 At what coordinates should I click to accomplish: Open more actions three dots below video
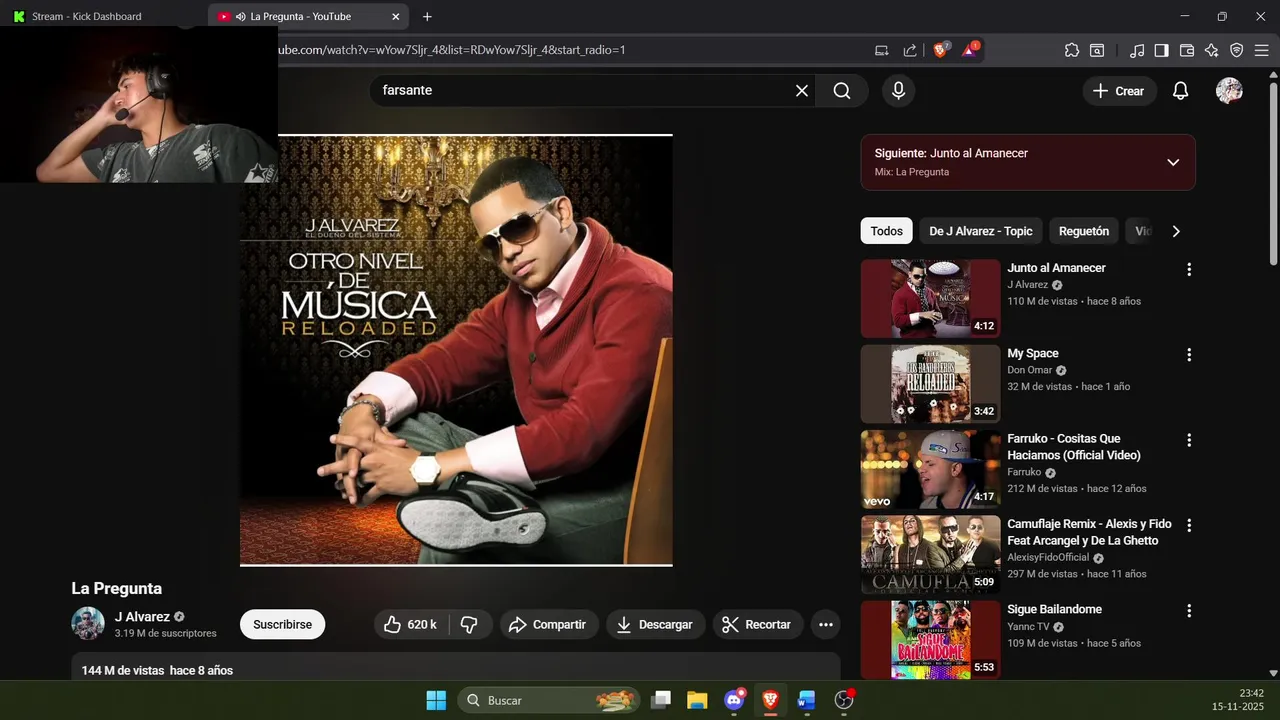pyautogui.click(x=826, y=624)
